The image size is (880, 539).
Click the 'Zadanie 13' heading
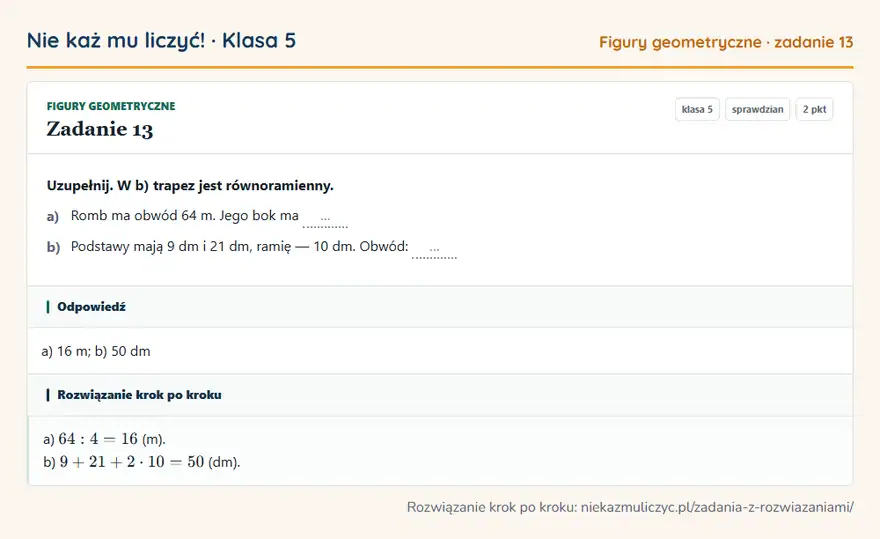100,129
